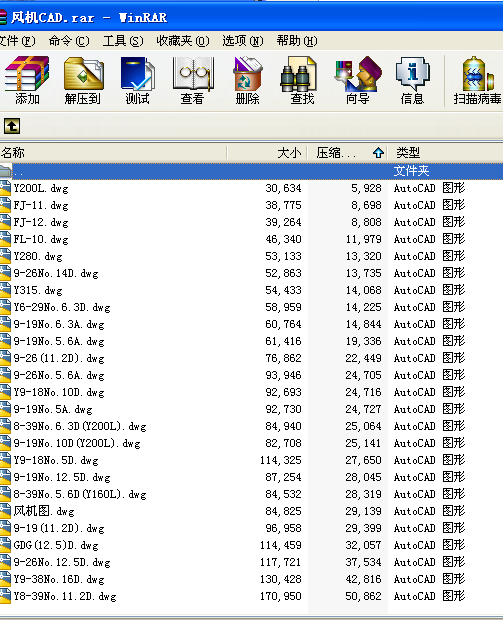Sort by 类型 column header
This screenshot has width=503, height=620.
(446, 153)
